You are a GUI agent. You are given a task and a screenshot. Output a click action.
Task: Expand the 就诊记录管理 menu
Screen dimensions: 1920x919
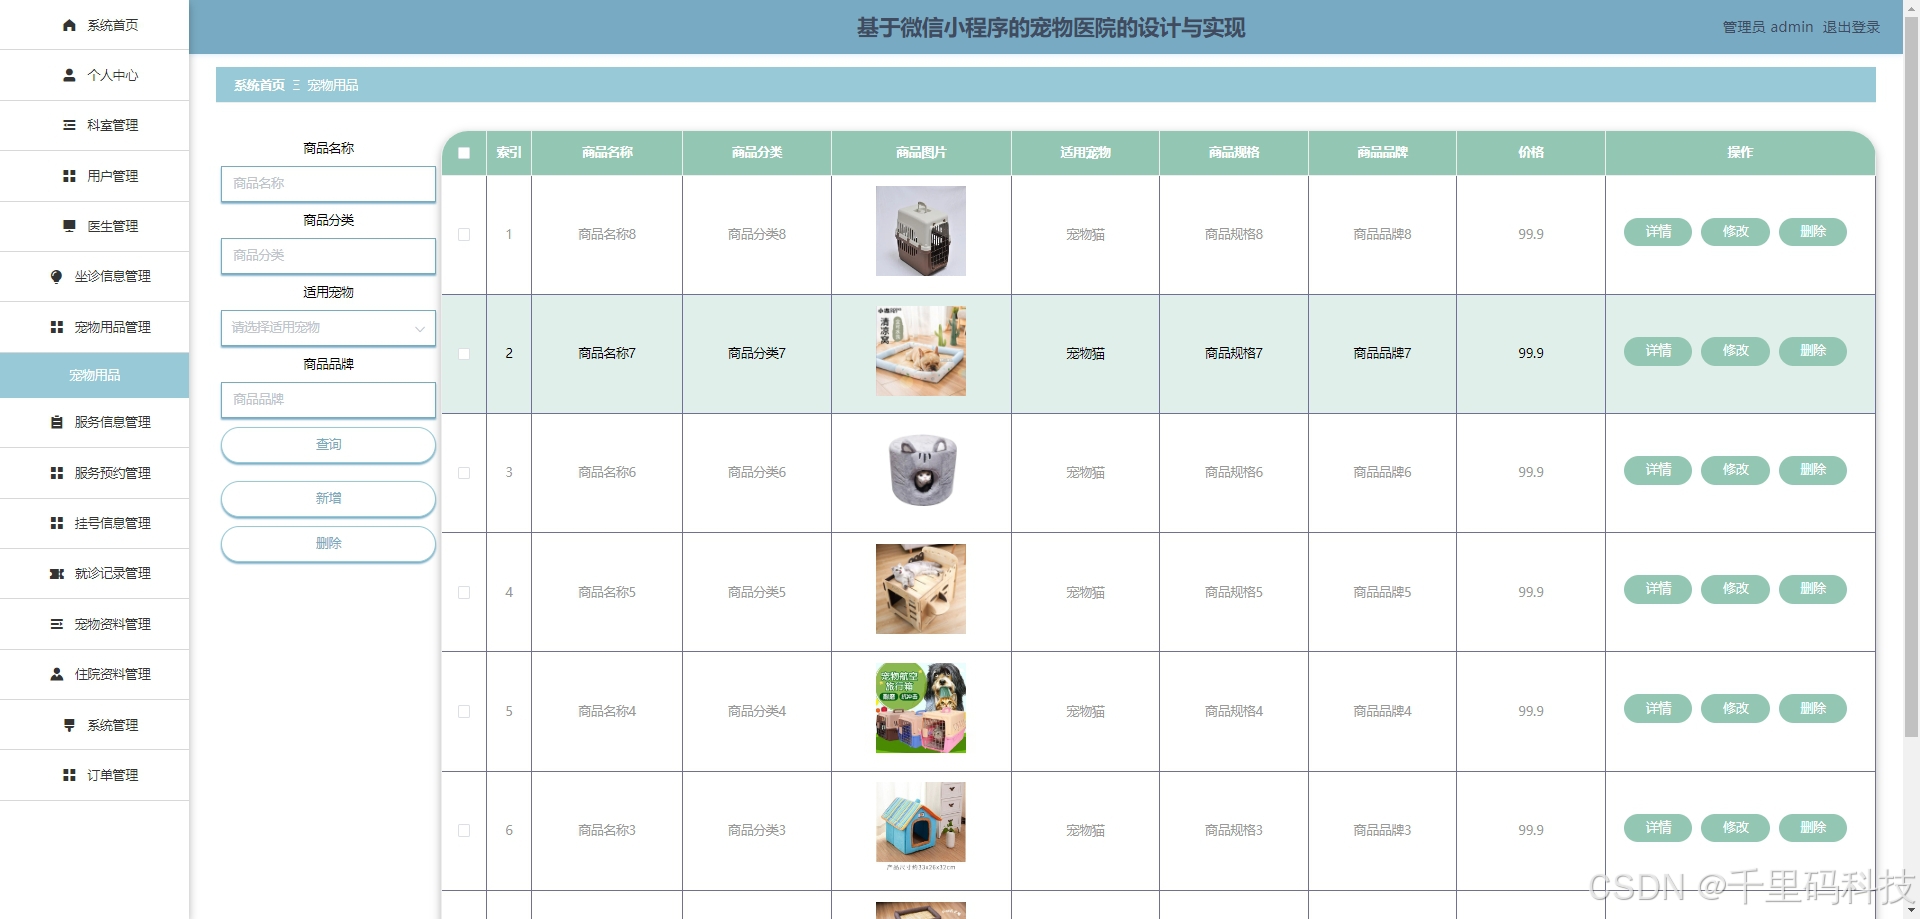tap(94, 573)
